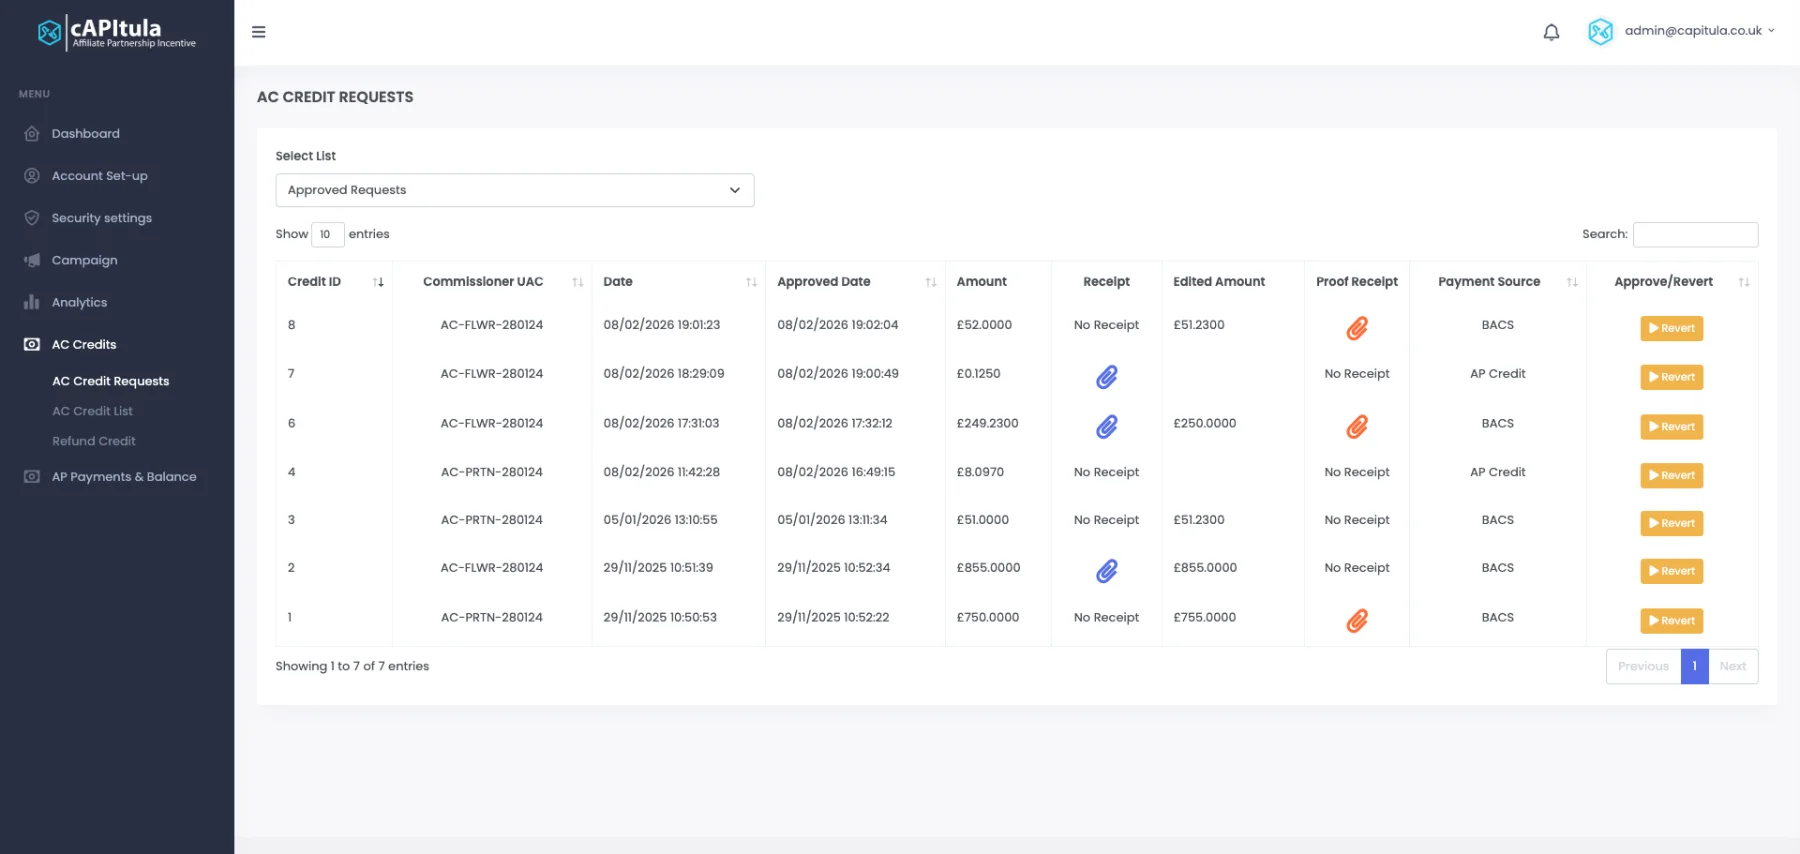Image resolution: width=1800 pixels, height=854 pixels.
Task: Click the cAPItula logo
Action: (x=116, y=32)
